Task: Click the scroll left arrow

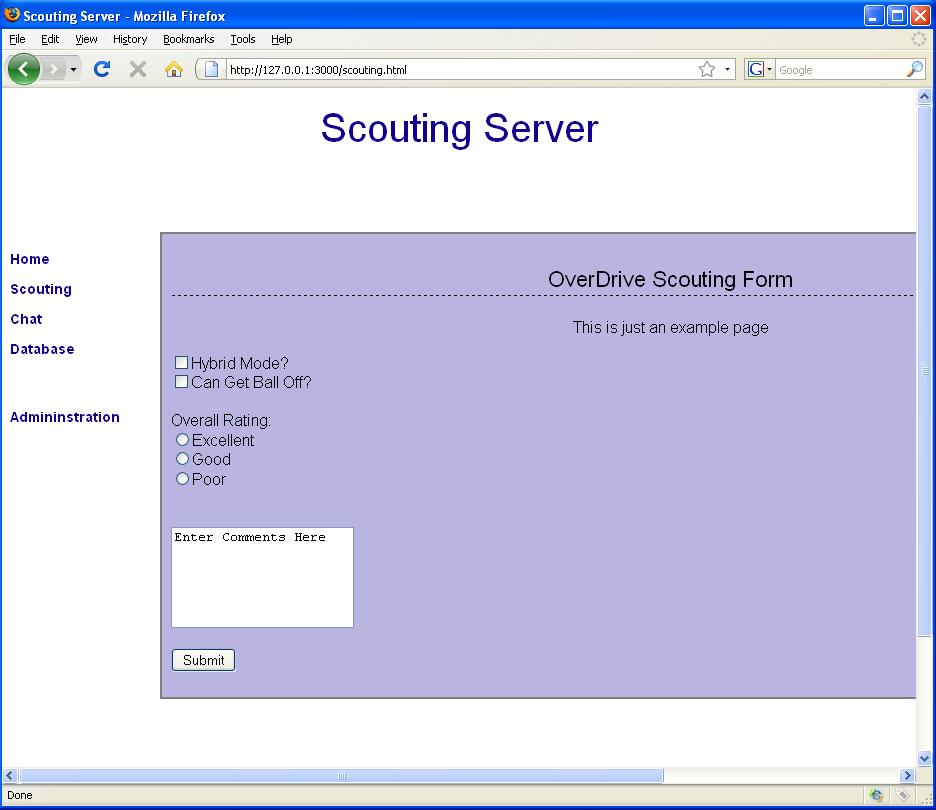Action: [10, 775]
